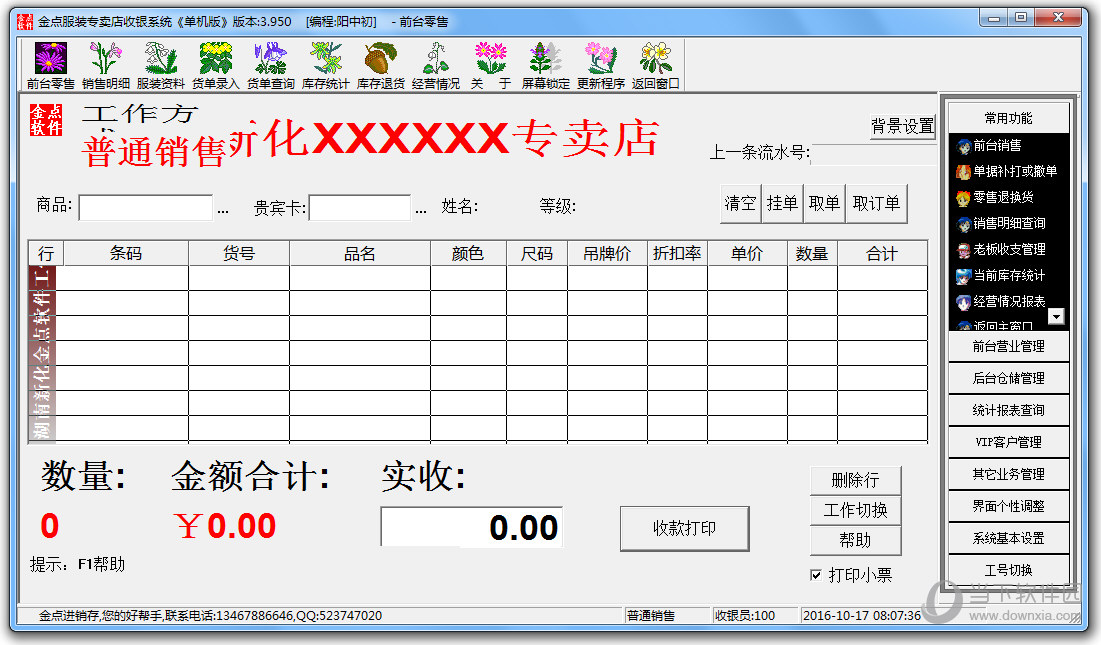Image resolution: width=1101 pixels, height=645 pixels.
Task: Click 数量 column header
Action: (812, 253)
